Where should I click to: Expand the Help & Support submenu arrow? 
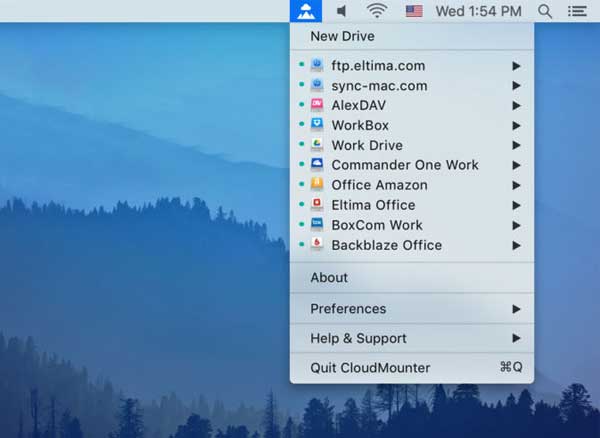(517, 338)
